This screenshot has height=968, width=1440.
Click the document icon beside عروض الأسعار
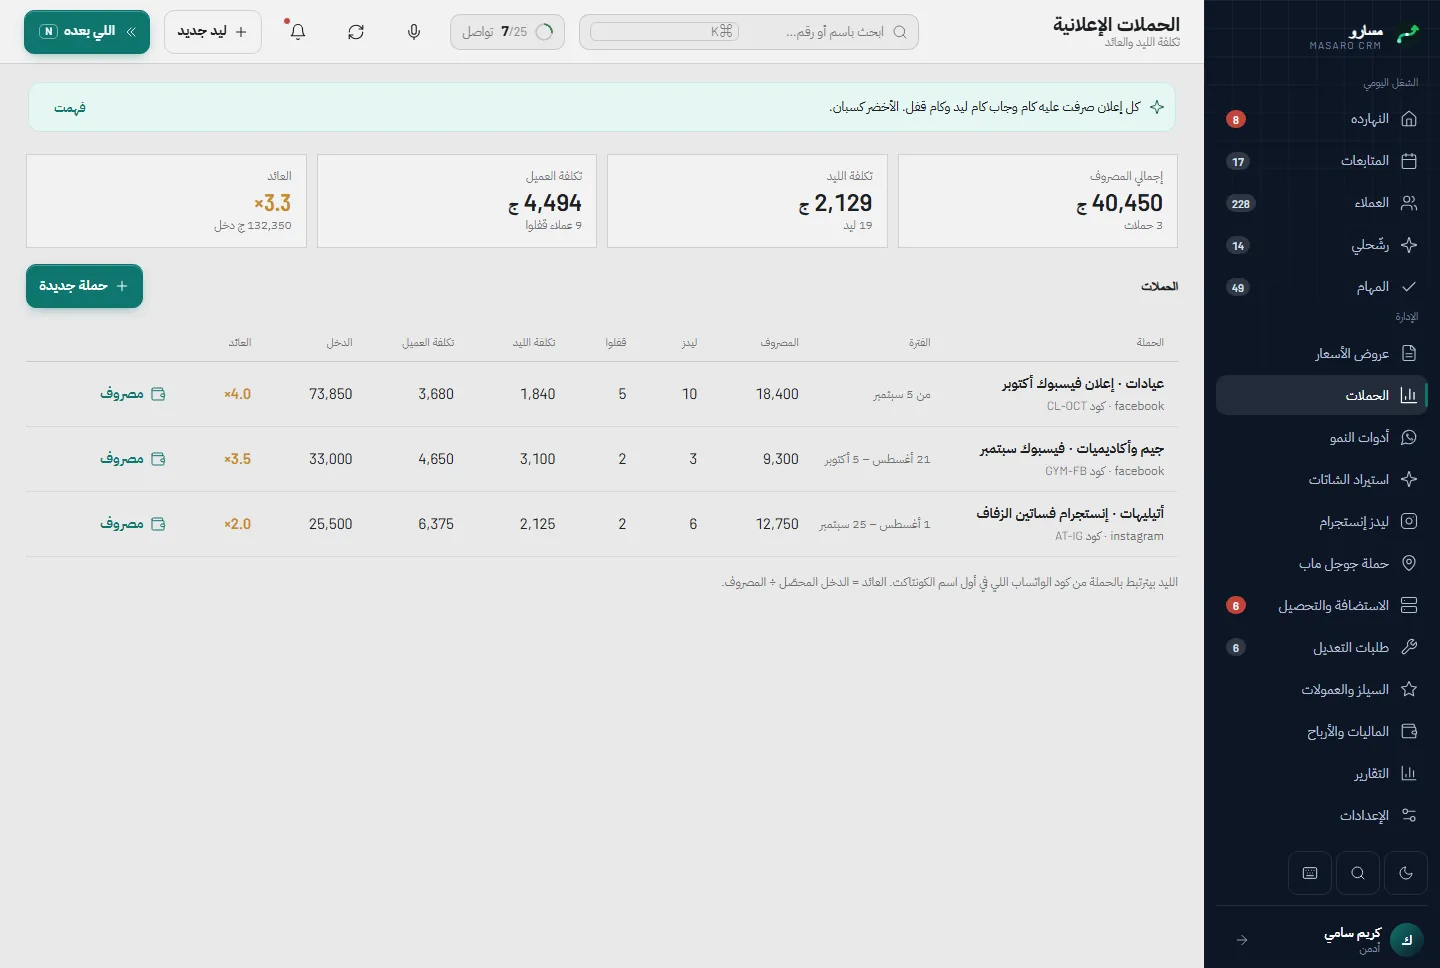point(1409,353)
